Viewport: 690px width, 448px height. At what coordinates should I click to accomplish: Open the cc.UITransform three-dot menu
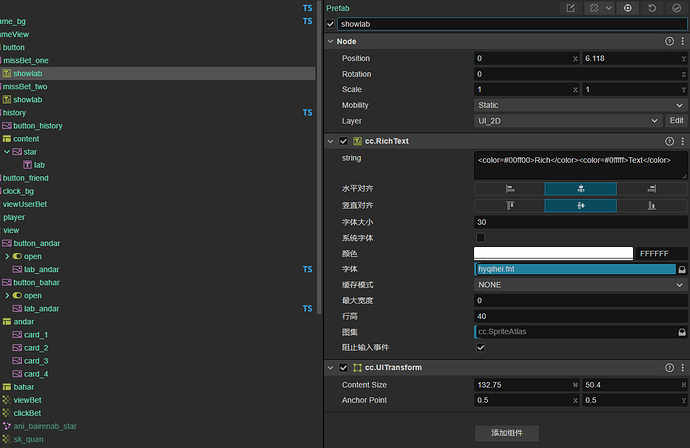[x=683, y=367]
